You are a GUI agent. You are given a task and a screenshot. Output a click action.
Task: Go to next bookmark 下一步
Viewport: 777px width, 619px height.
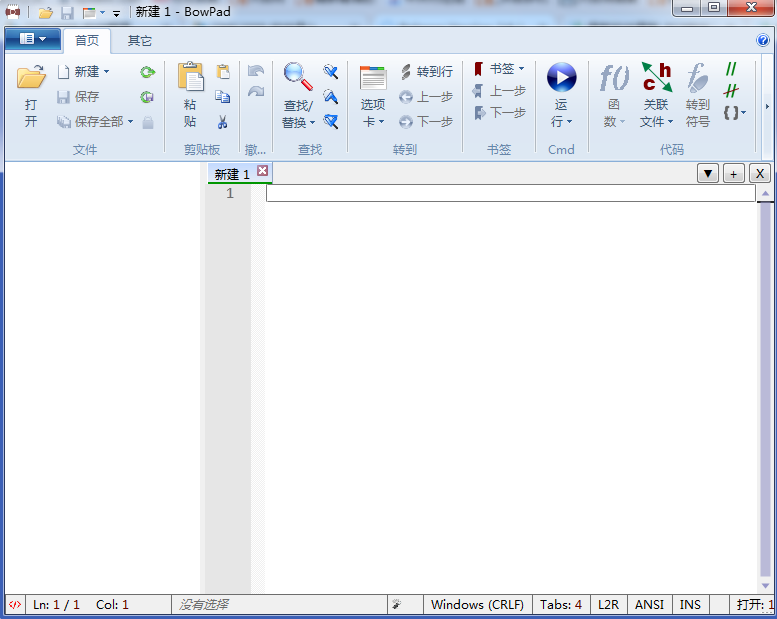(x=499, y=113)
